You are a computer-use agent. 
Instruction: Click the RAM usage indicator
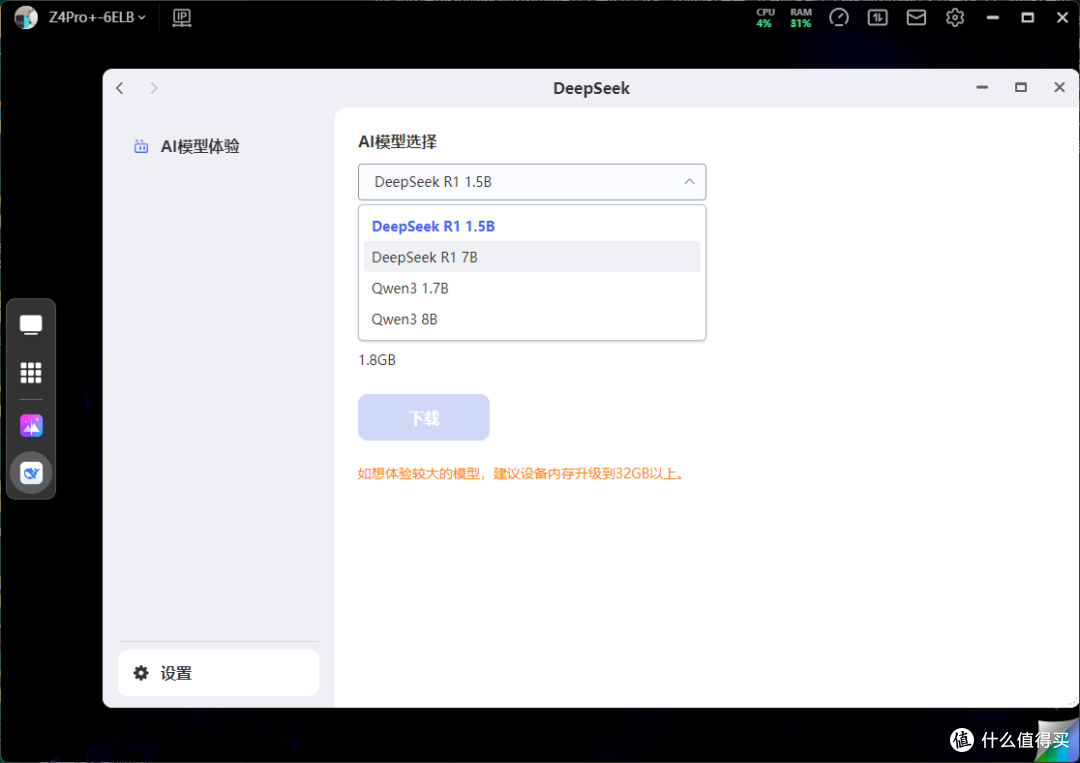[800, 18]
